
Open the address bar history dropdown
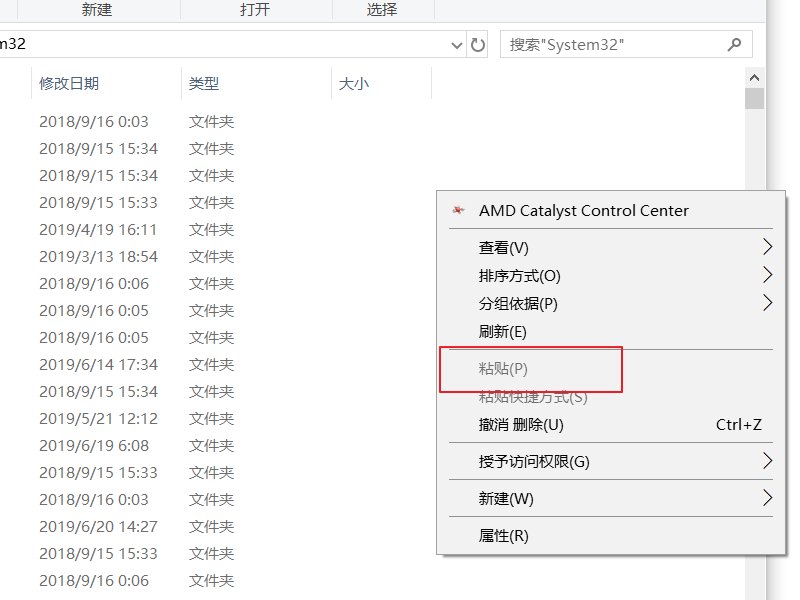point(458,44)
